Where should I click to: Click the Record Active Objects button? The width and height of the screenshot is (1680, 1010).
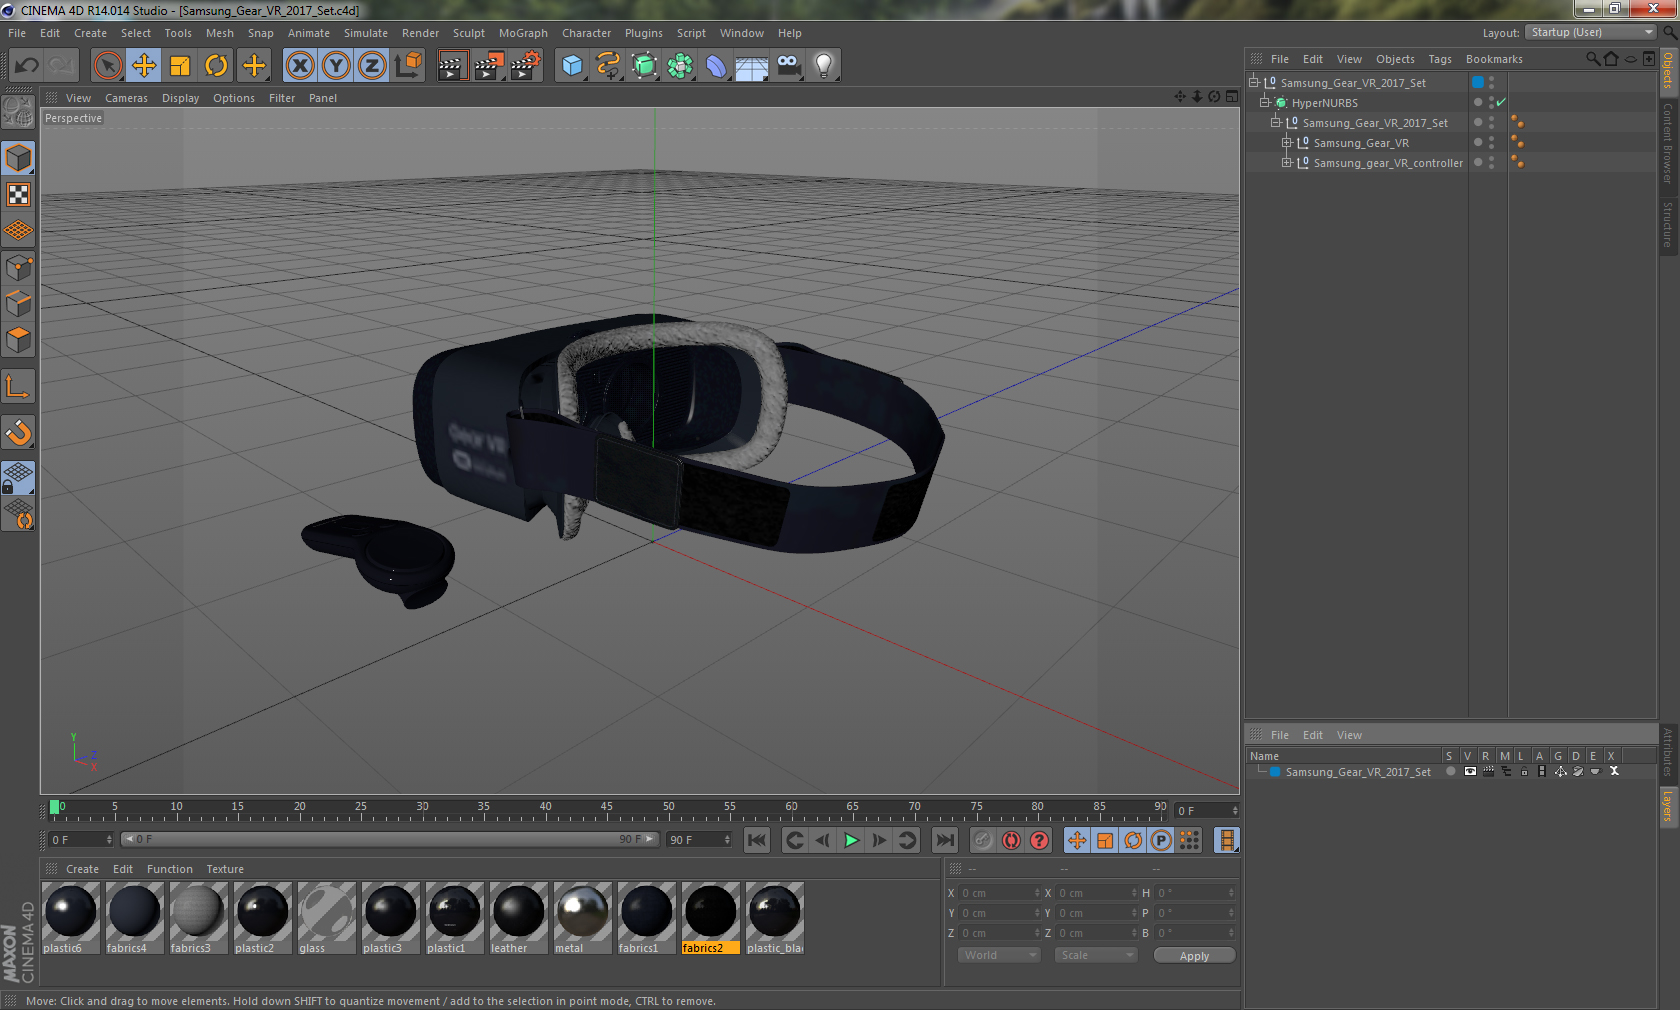point(983,840)
